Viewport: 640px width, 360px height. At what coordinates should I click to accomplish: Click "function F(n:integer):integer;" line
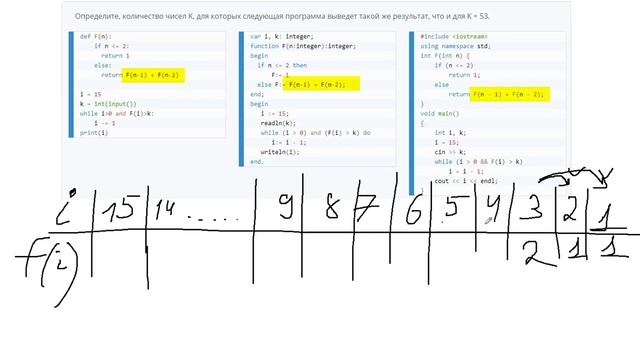click(303, 46)
